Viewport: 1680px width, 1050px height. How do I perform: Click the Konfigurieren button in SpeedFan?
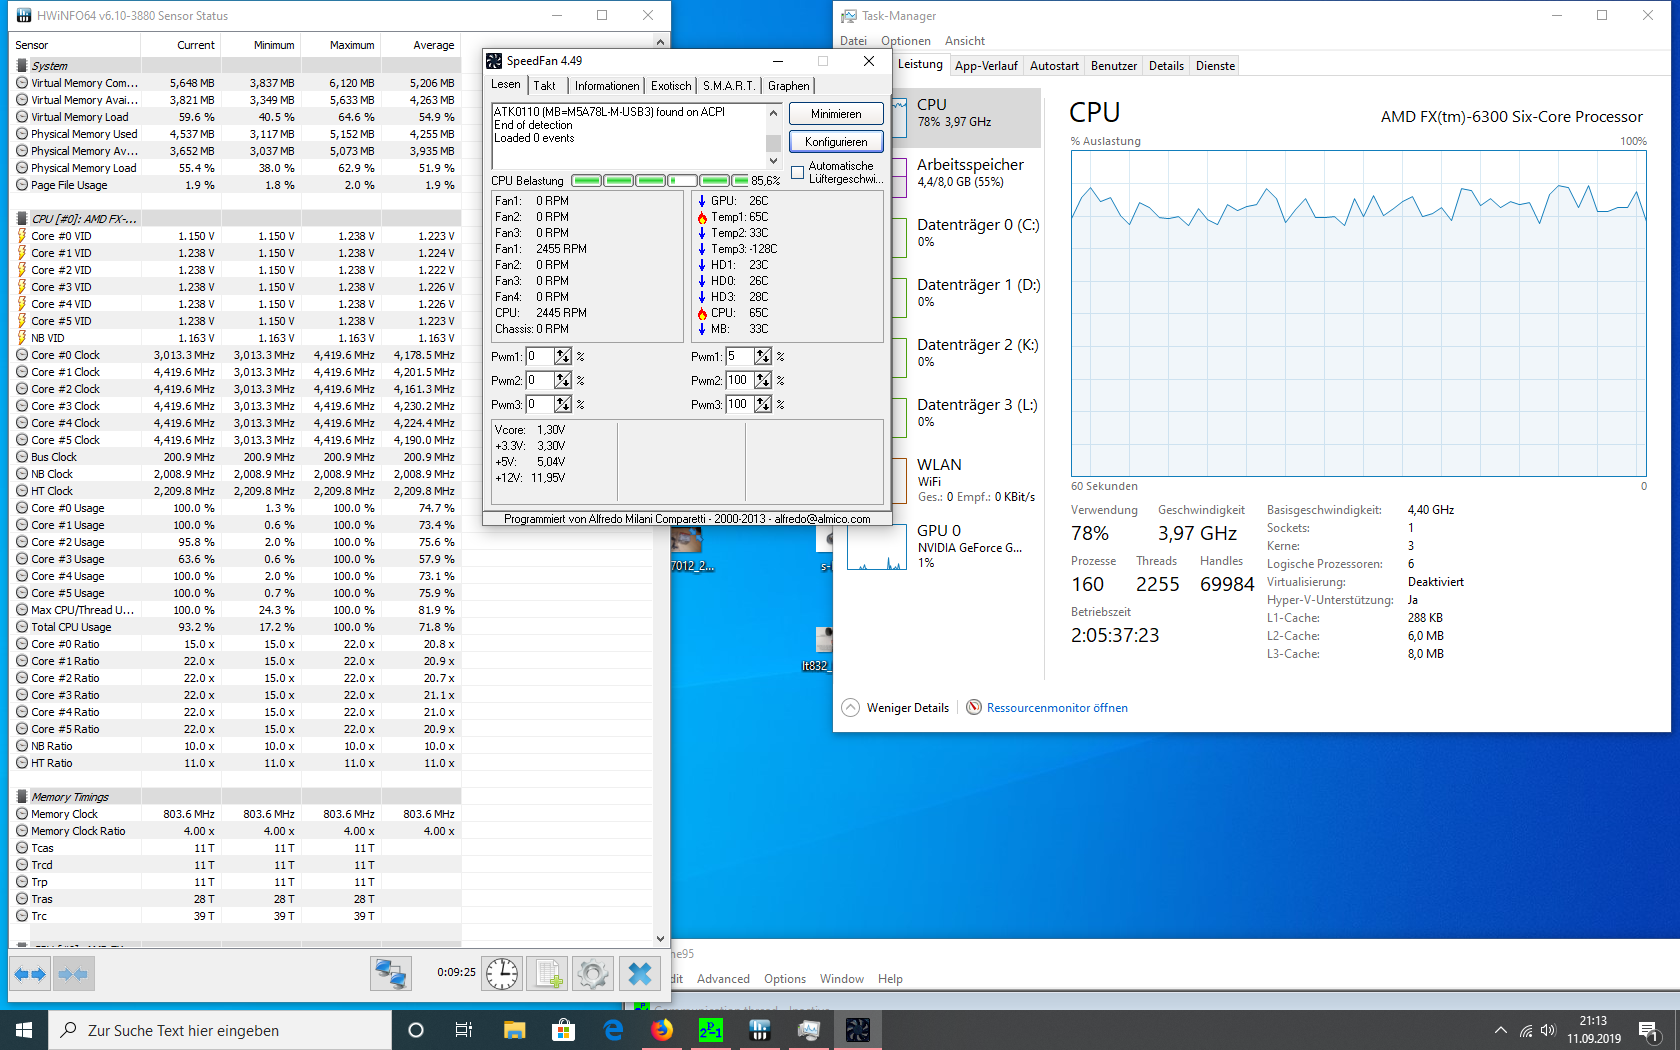[836, 142]
